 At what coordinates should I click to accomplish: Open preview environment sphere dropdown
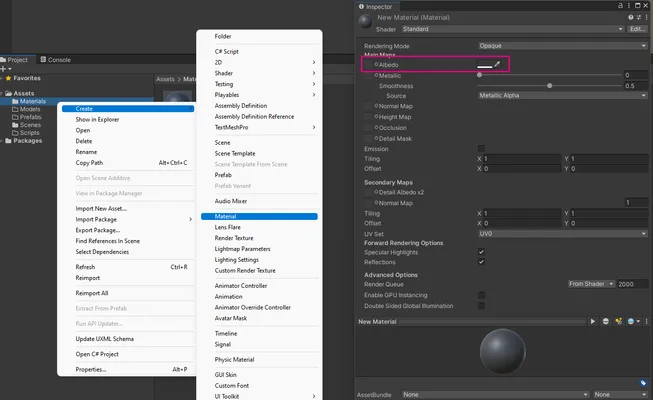pyautogui.click(x=633, y=321)
